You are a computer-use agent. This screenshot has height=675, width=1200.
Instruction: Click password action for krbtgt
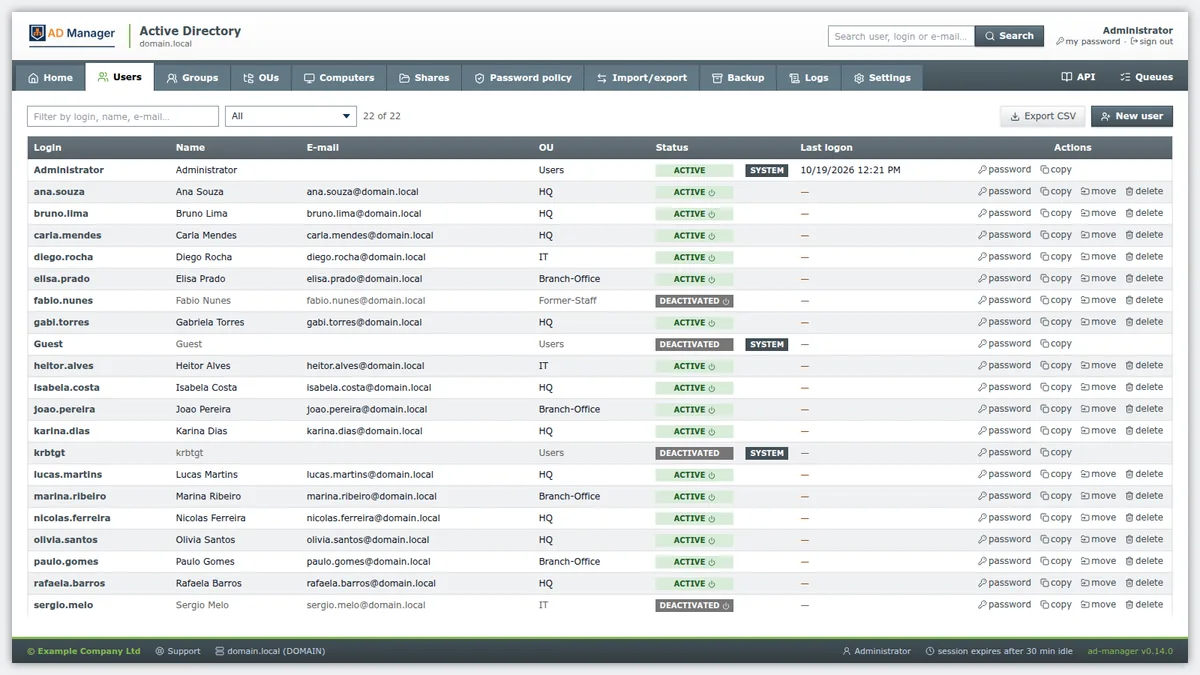click(1004, 453)
